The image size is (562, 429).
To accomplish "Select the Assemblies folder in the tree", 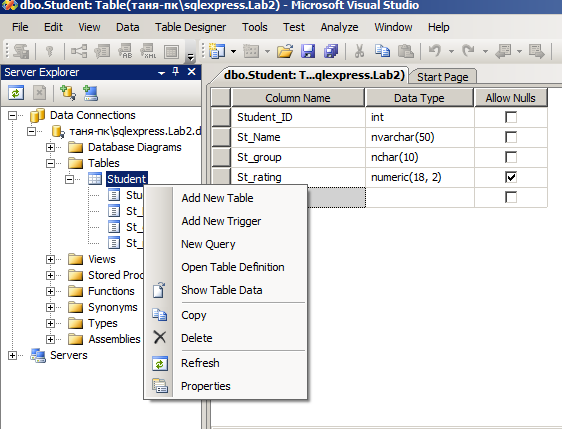I will (x=114, y=339).
